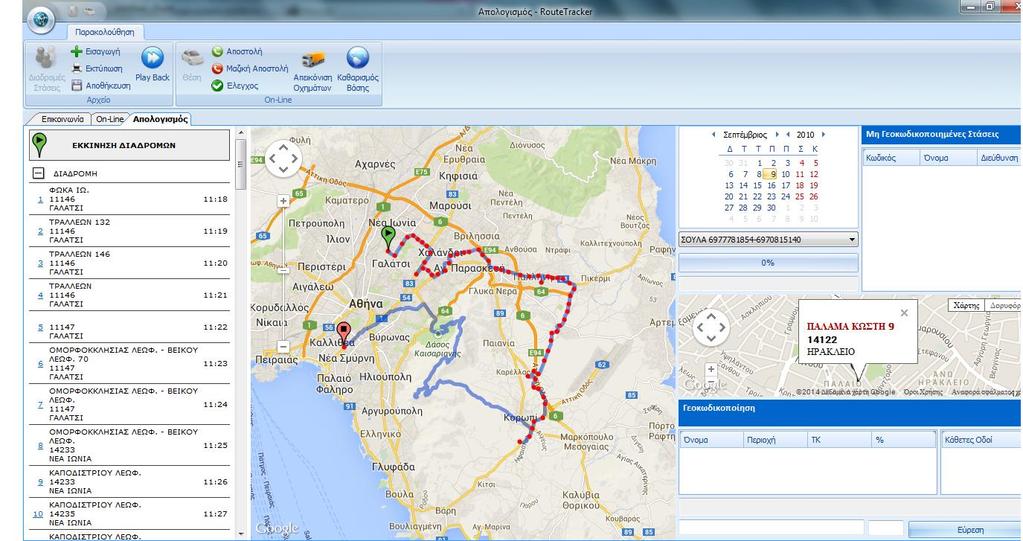Click the green start flag marker on map

[x=388, y=238]
